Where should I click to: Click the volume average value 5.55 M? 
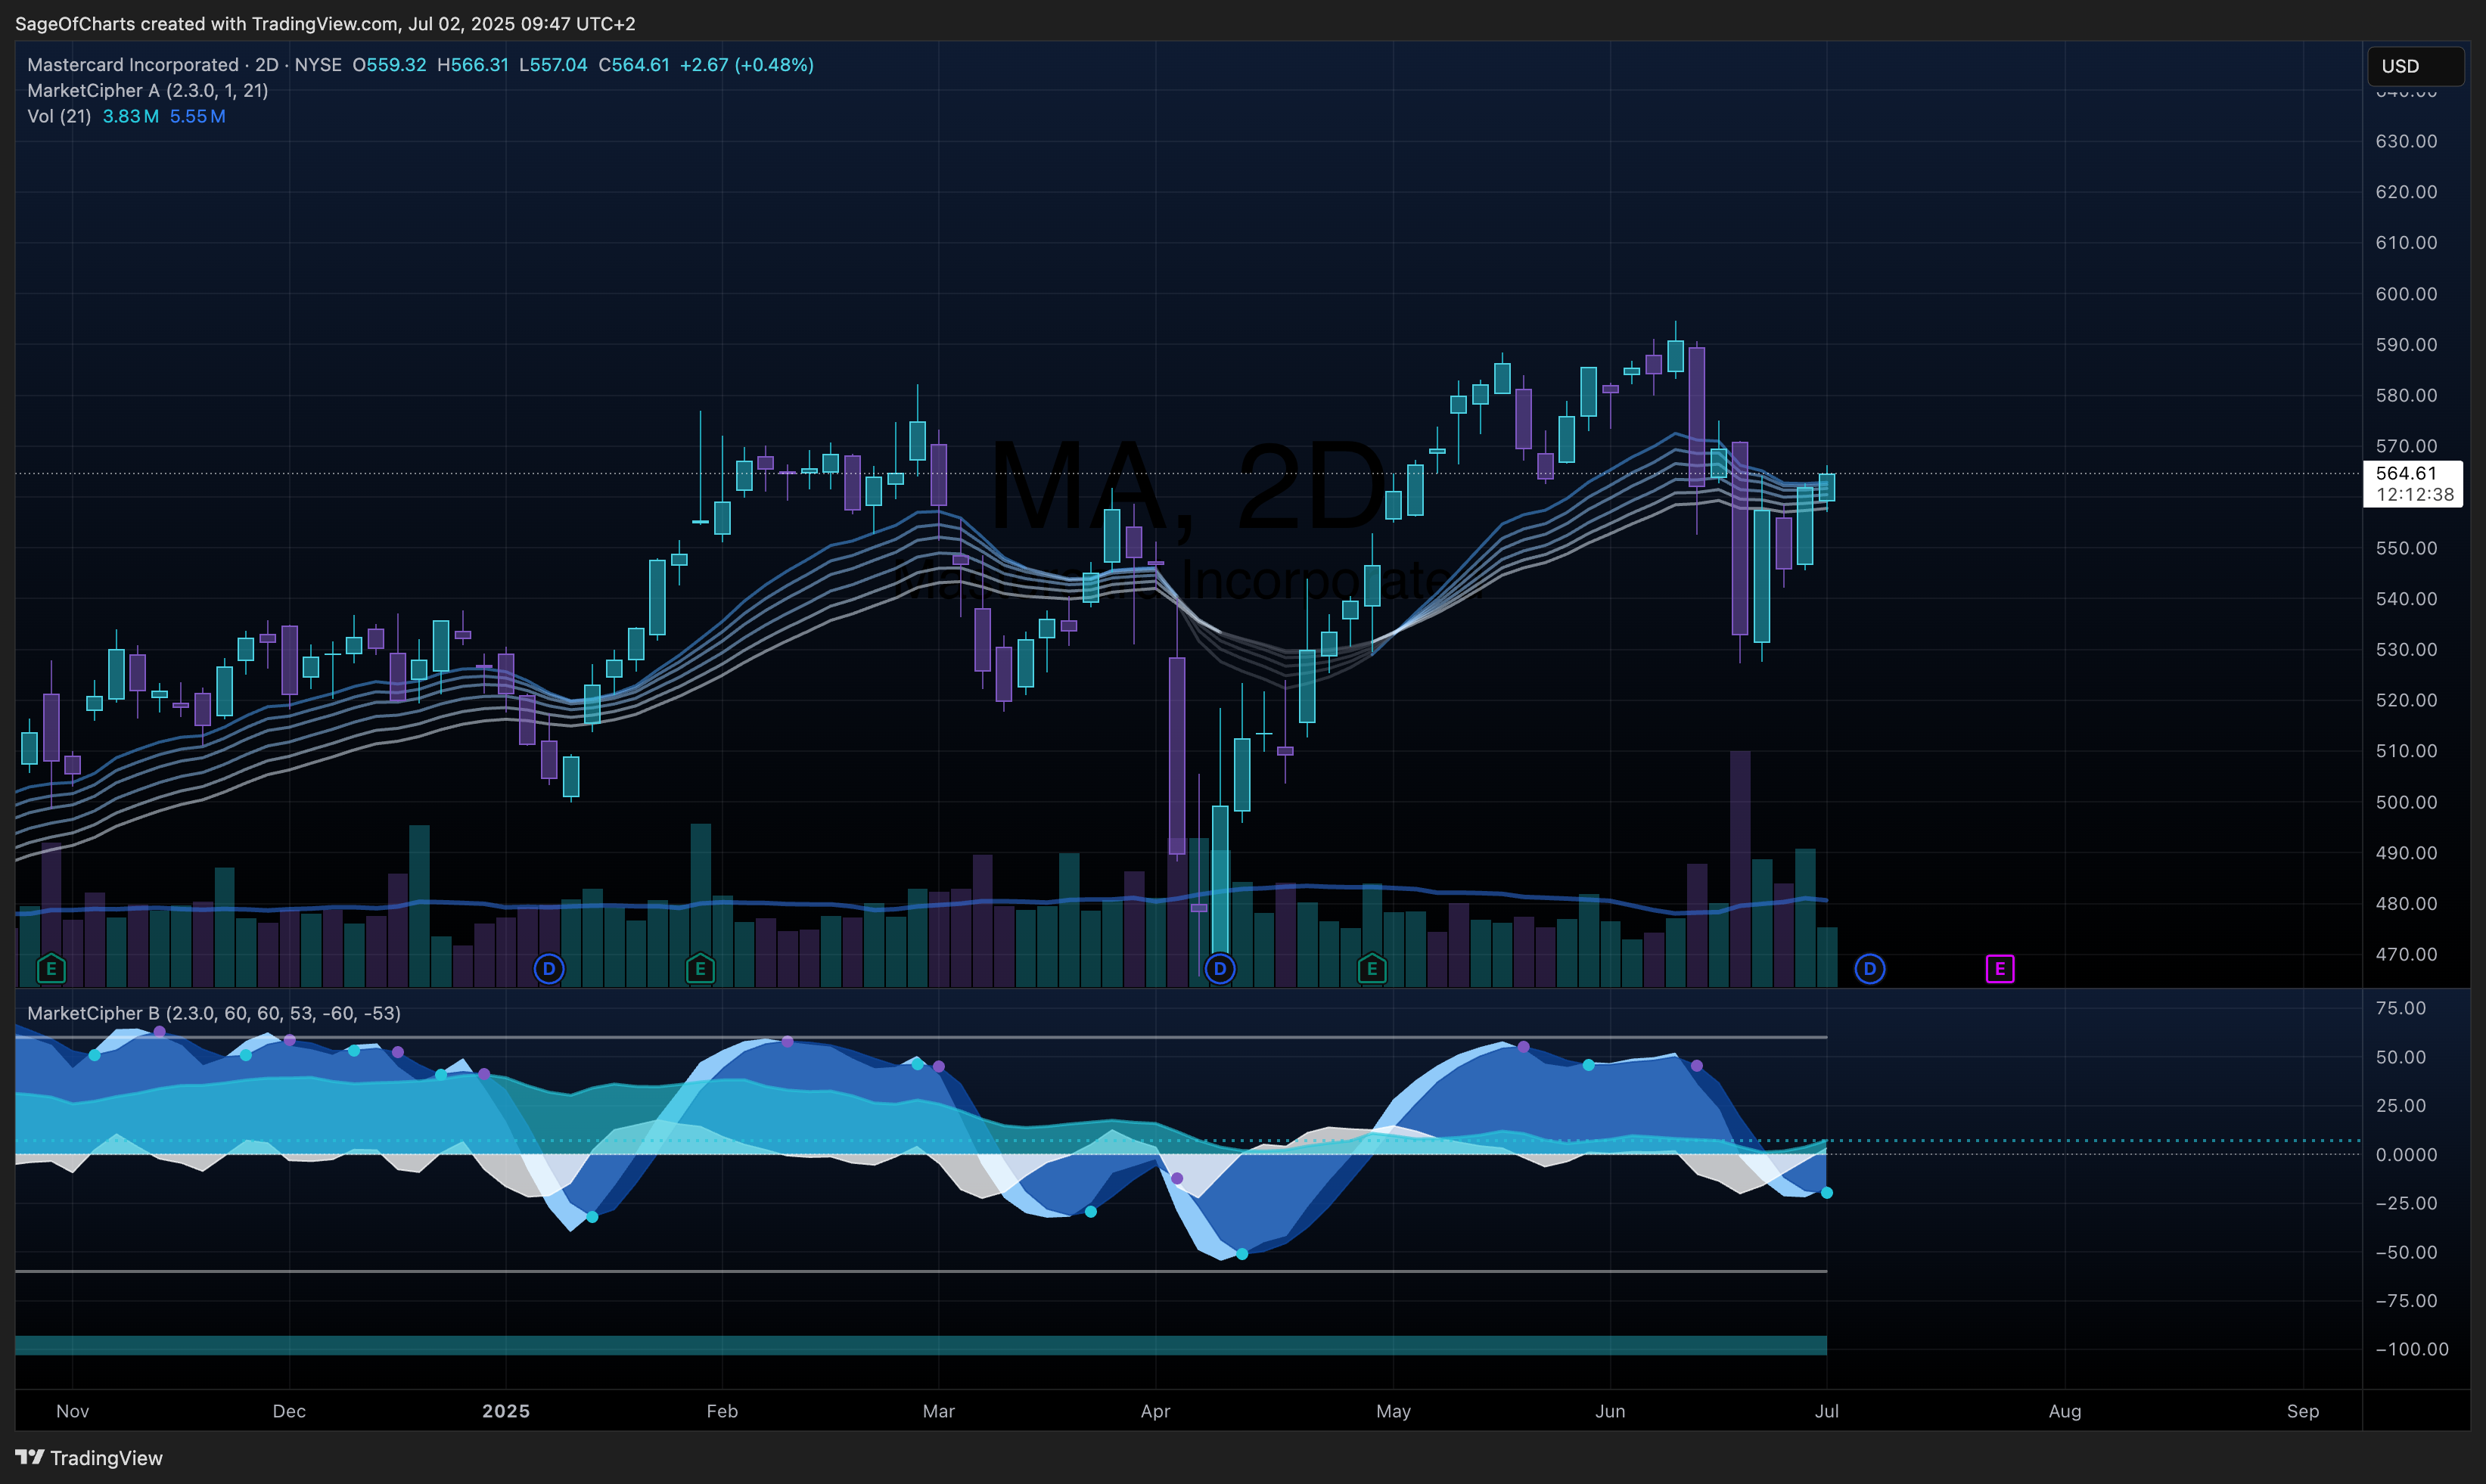(197, 117)
